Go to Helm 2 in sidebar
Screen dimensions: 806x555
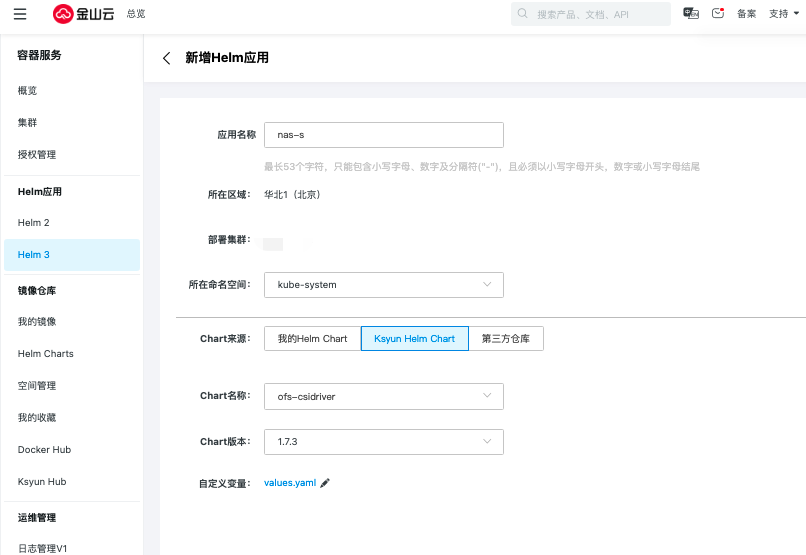point(34,223)
